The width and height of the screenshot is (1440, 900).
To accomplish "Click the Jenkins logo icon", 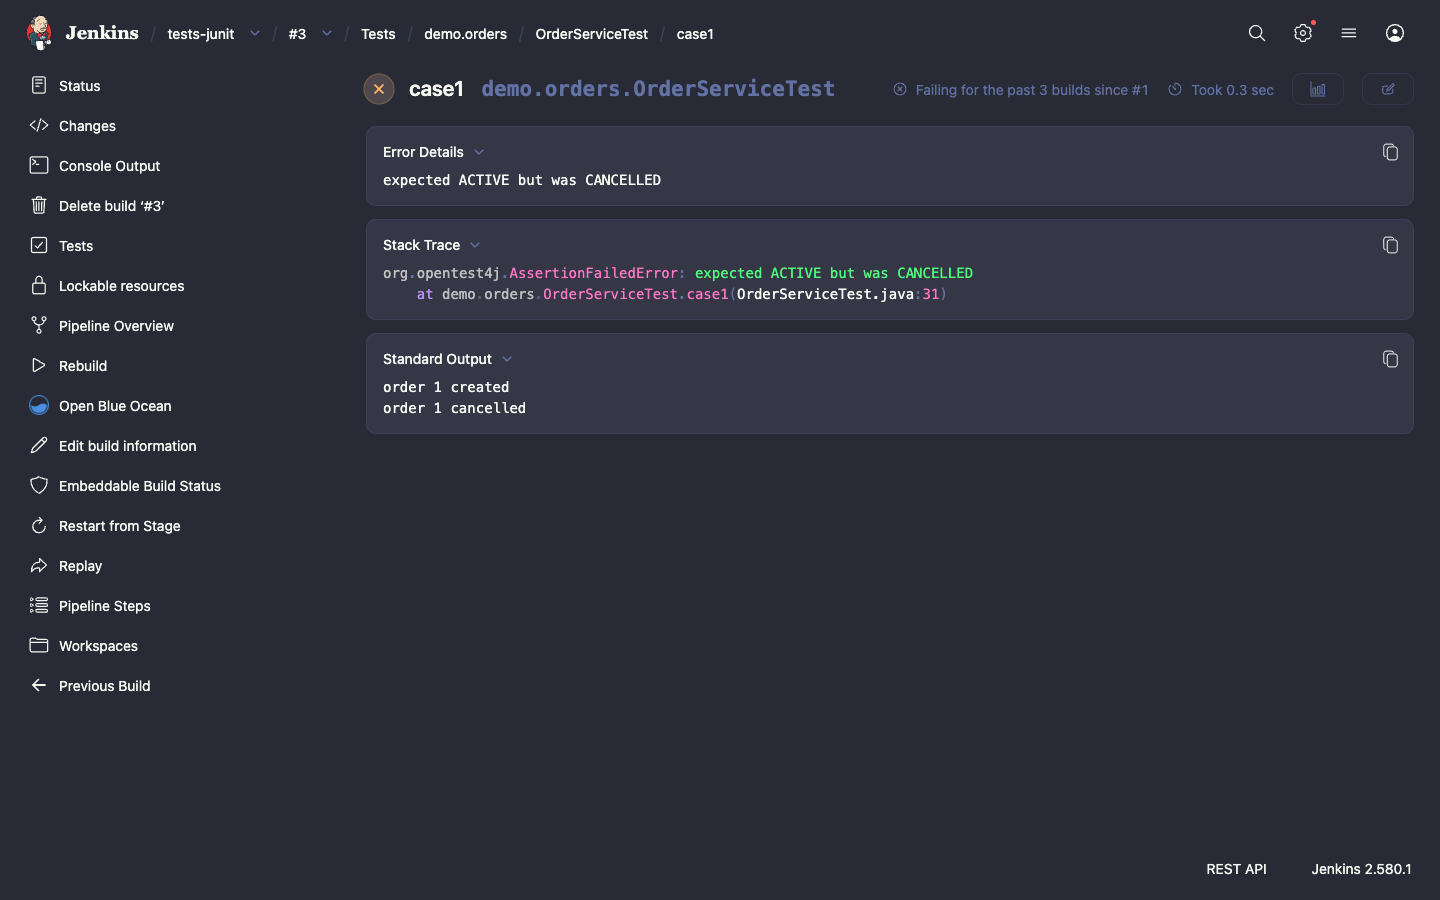I will pos(39,33).
